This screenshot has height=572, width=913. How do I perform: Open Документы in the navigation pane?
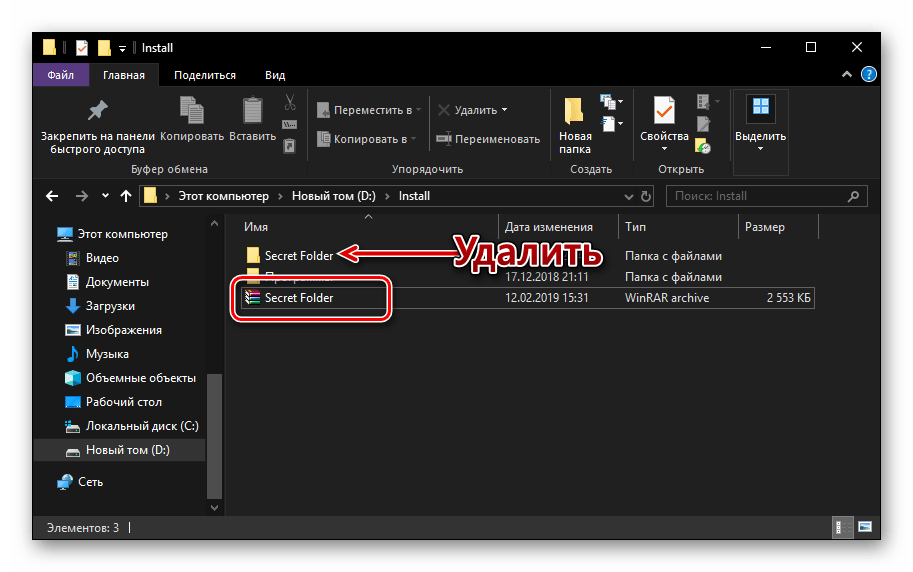pyautogui.click(x=117, y=282)
